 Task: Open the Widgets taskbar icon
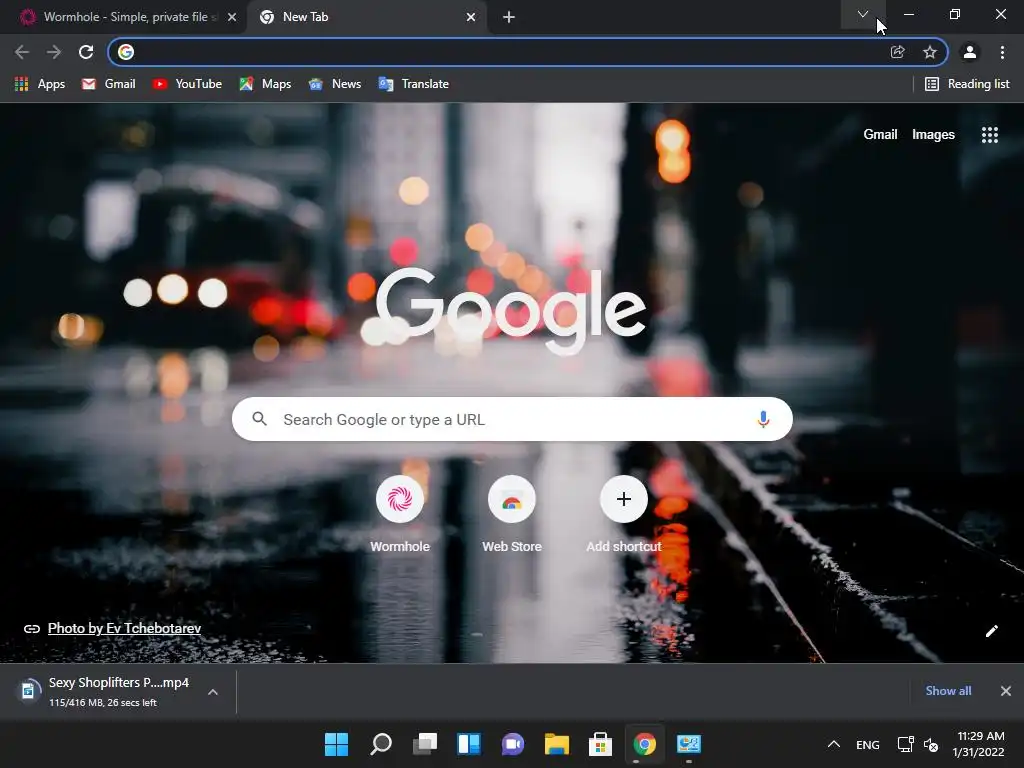point(469,744)
